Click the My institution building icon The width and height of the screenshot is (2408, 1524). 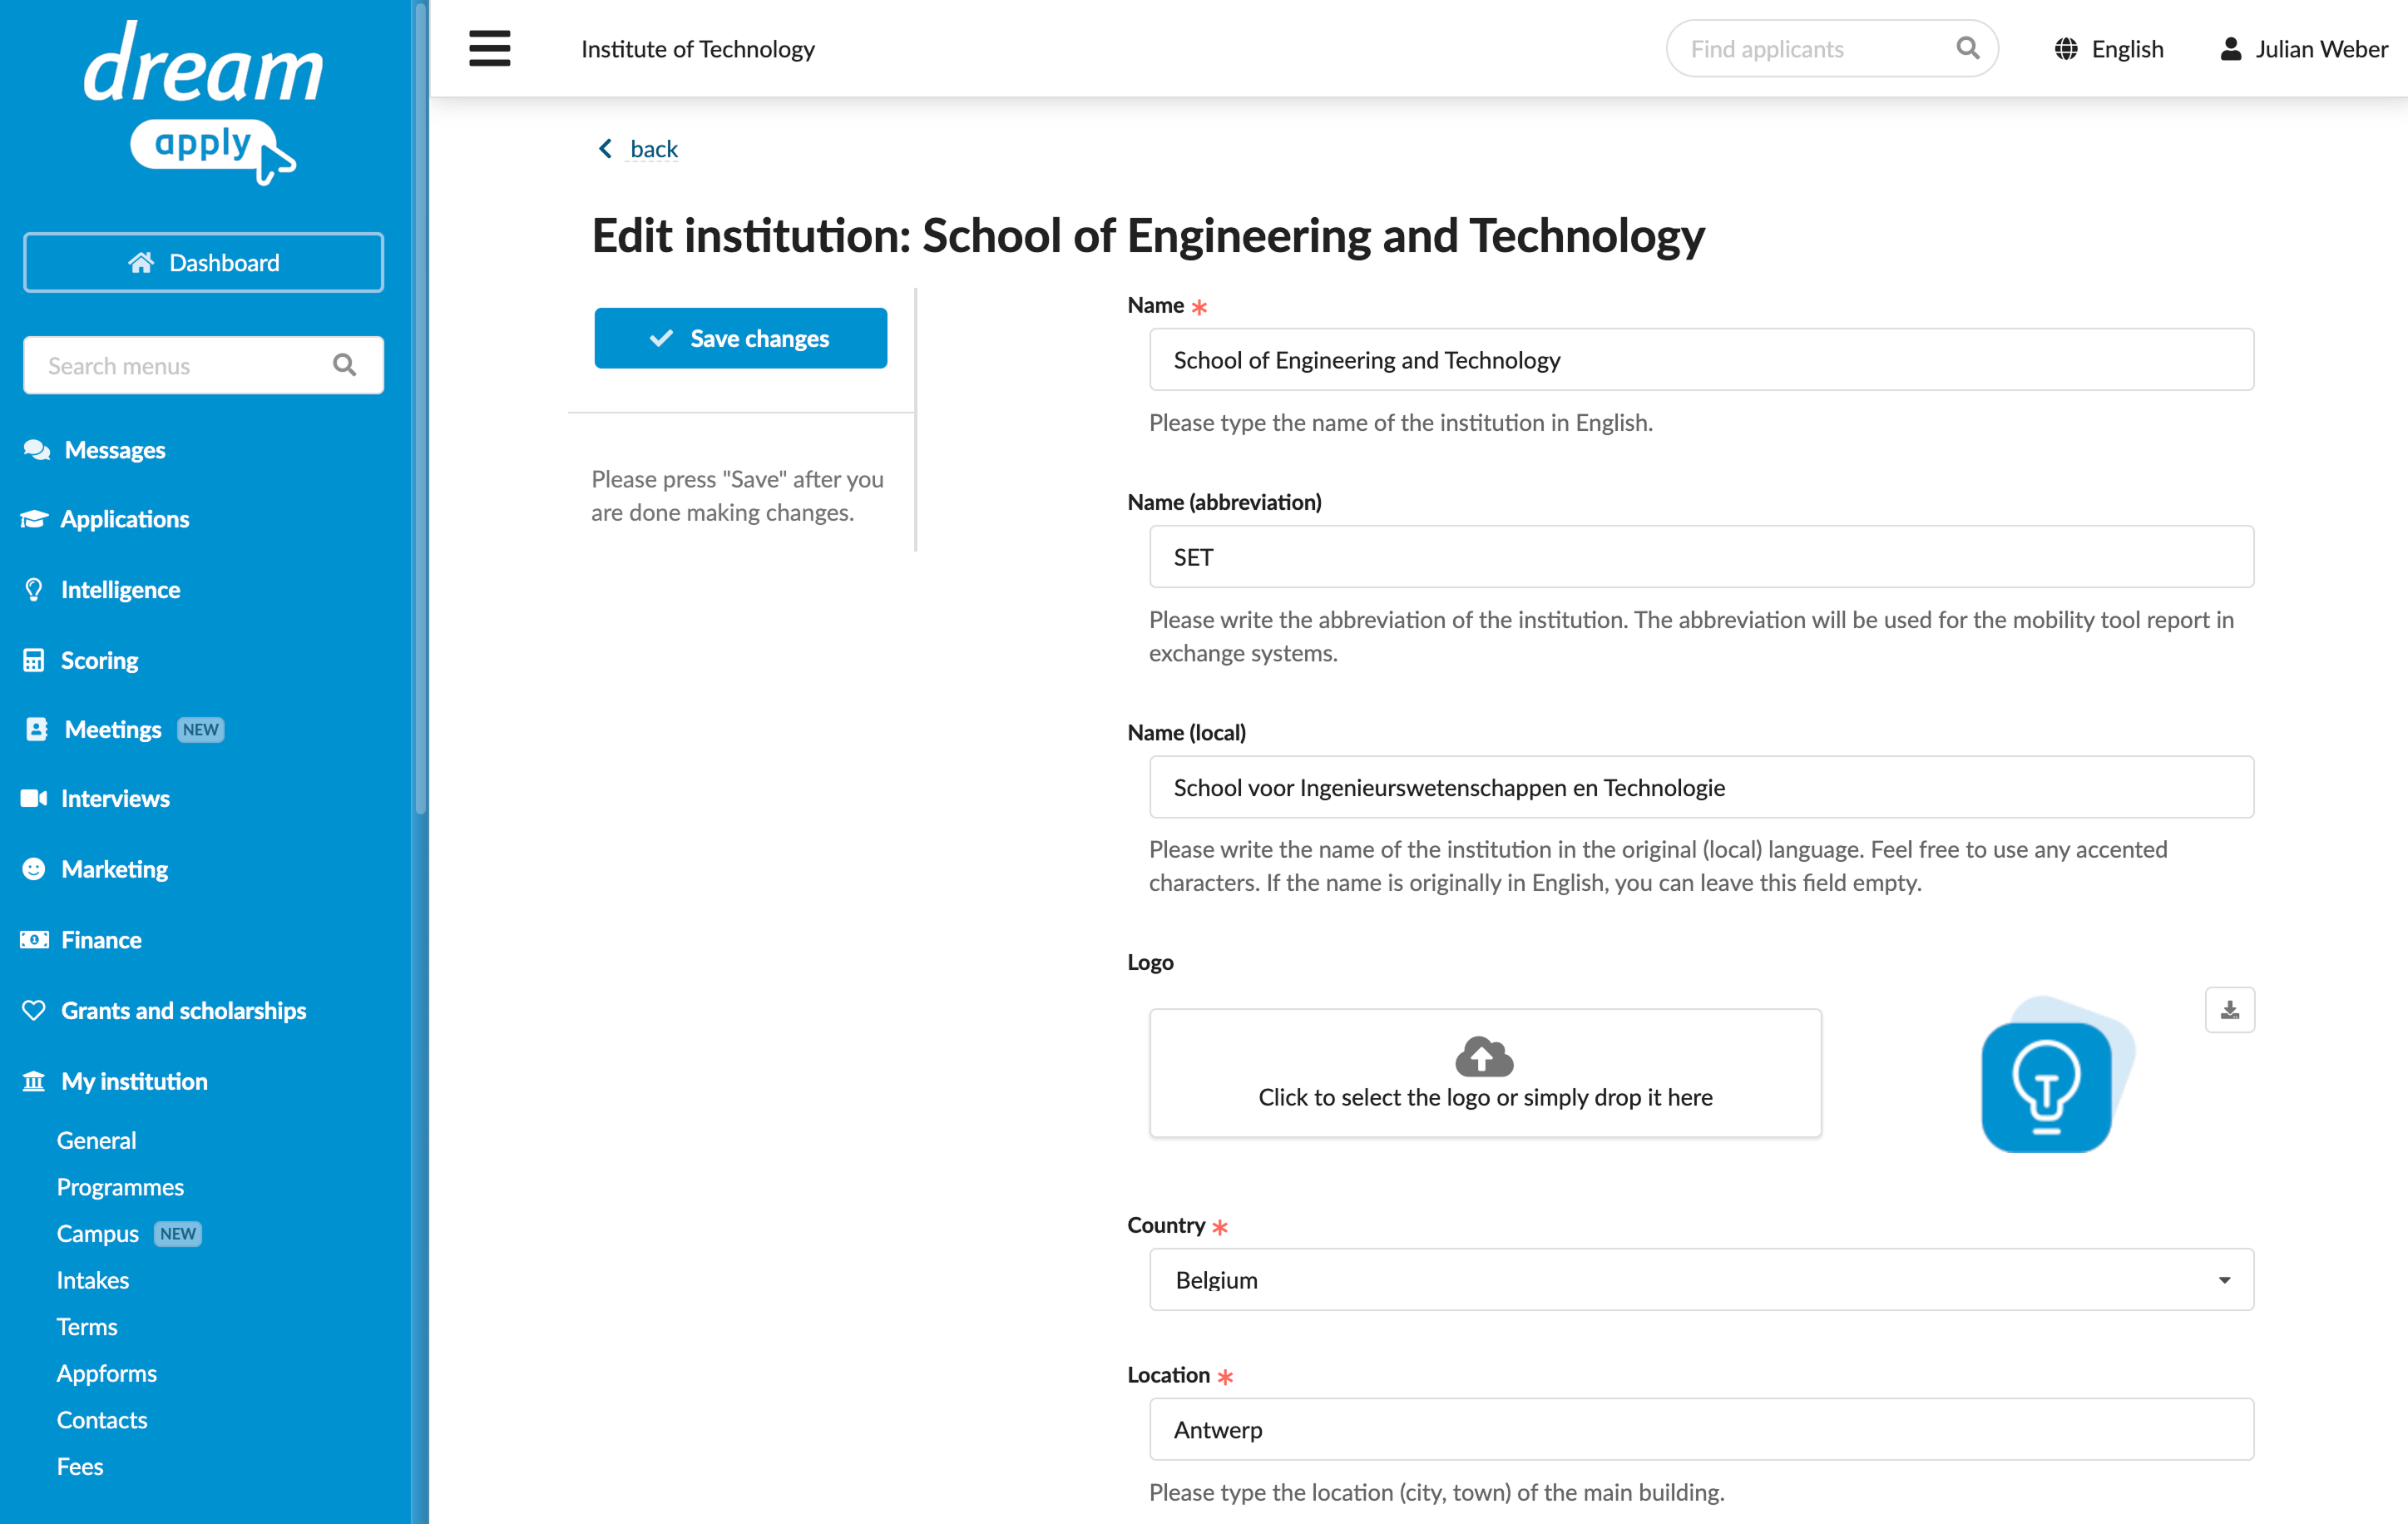33,1081
